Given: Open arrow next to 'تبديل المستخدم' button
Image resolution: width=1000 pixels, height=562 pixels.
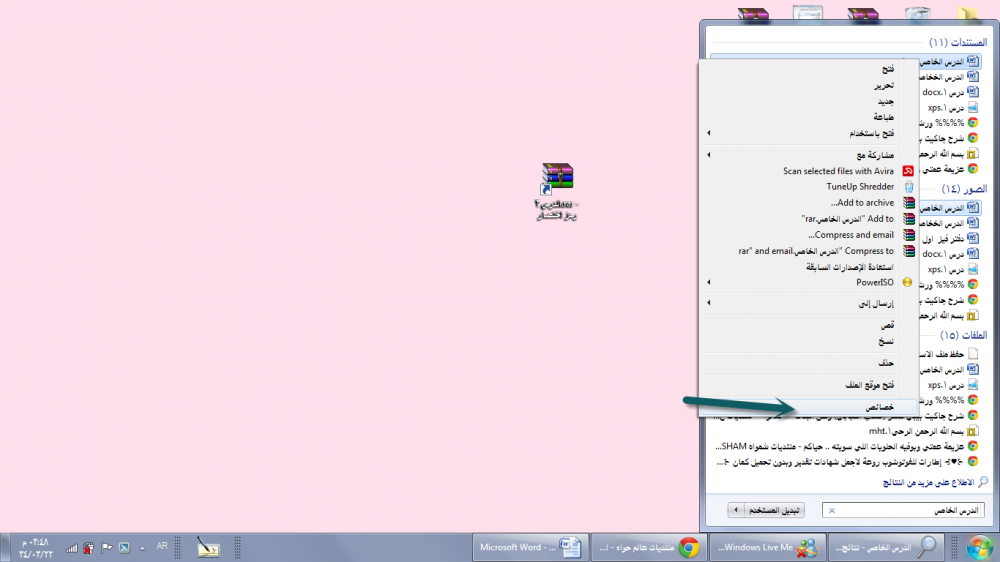Looking at the screenshot, I should 737,510.
